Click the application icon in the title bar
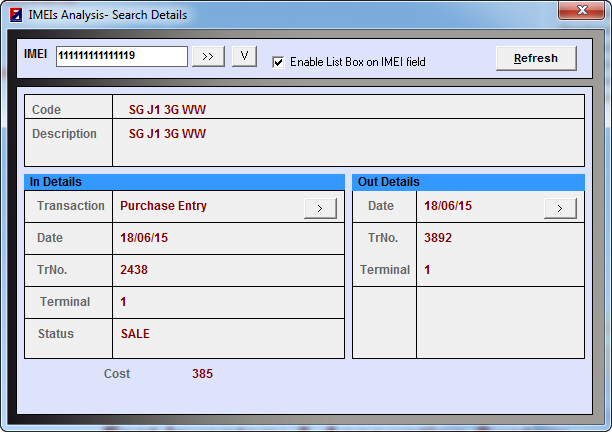The height and width of the screenshot is (432, 612). [15, 15]
